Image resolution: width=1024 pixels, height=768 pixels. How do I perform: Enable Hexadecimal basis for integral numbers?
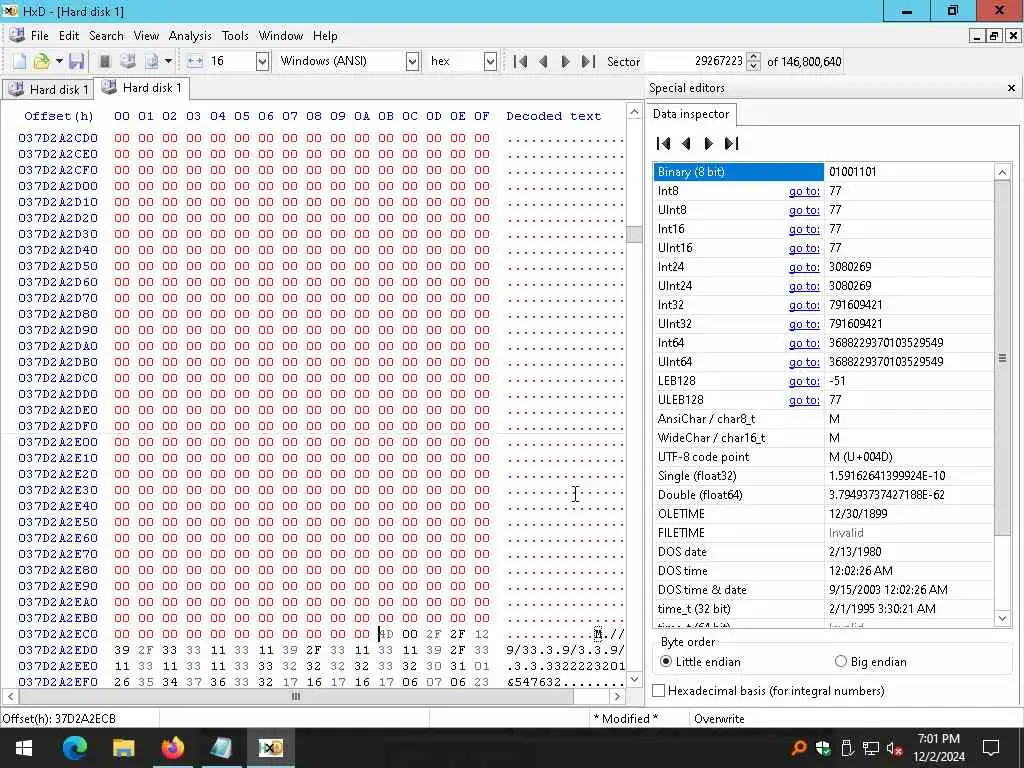769,690
